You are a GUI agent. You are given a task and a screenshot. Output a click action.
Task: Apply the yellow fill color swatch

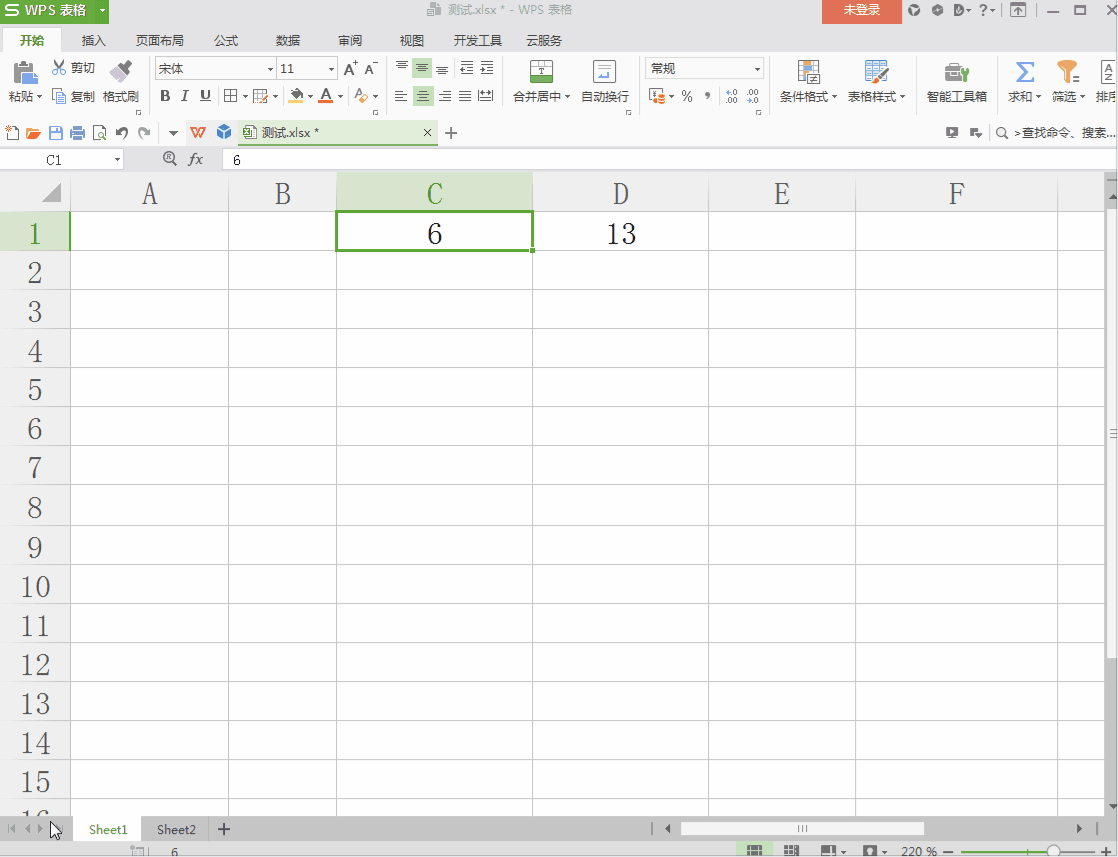click(297, 96)
